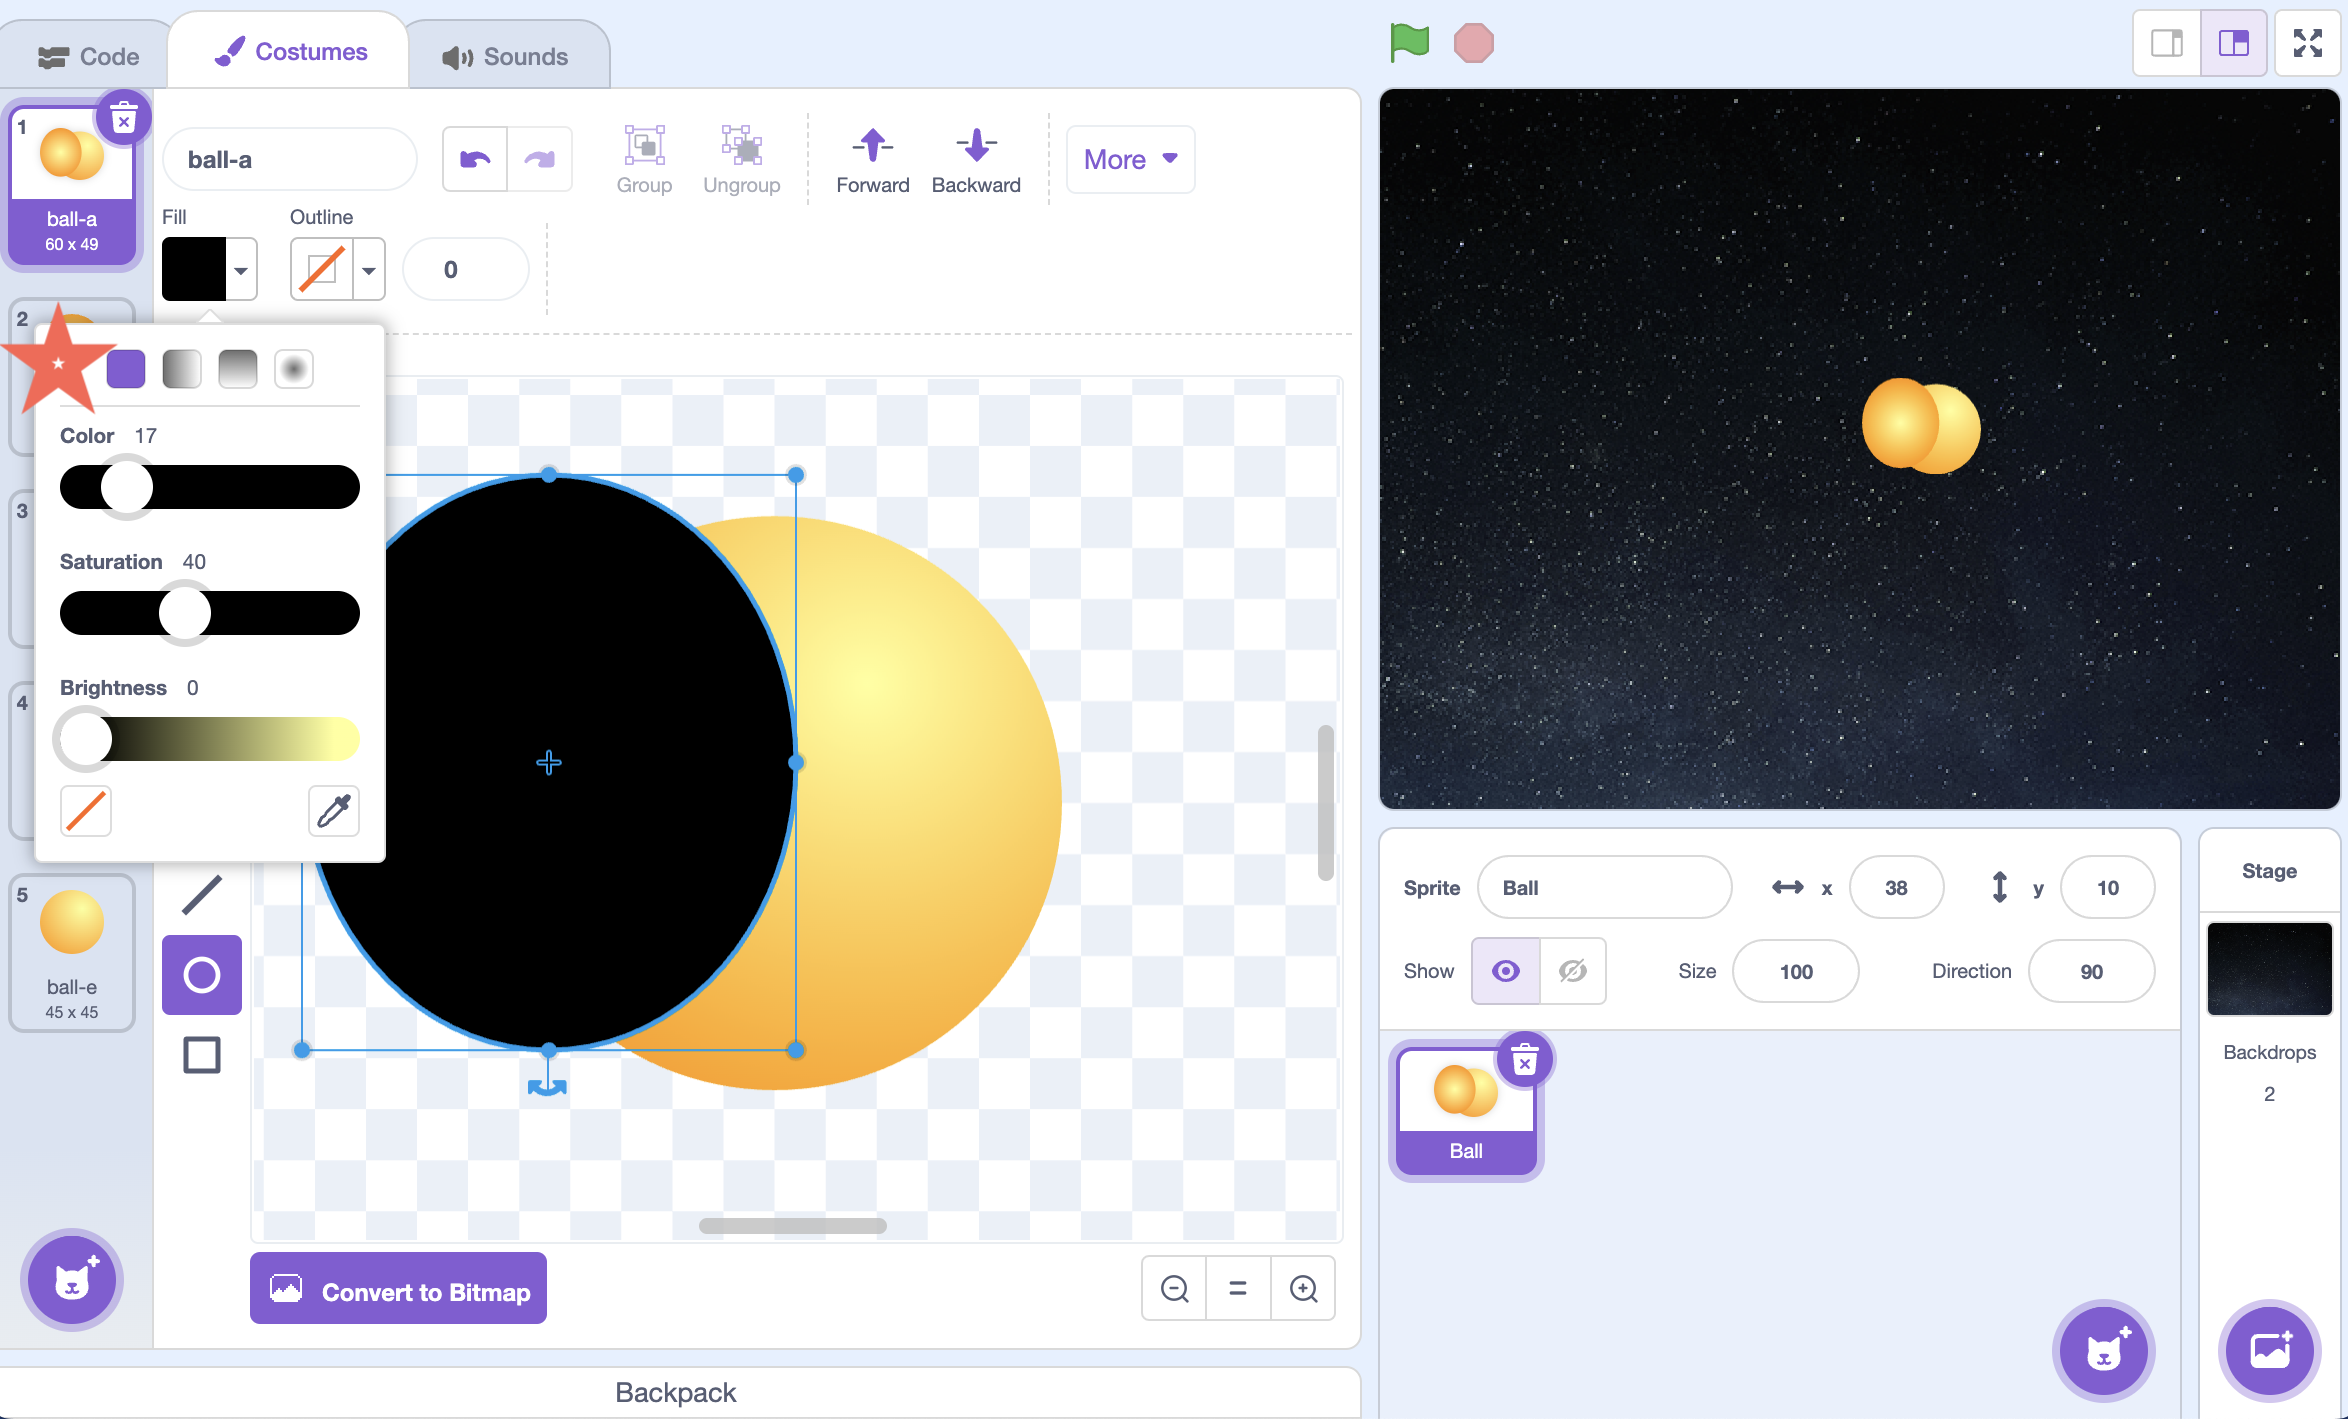Open the Fill color dropdown

pos(240,269)
